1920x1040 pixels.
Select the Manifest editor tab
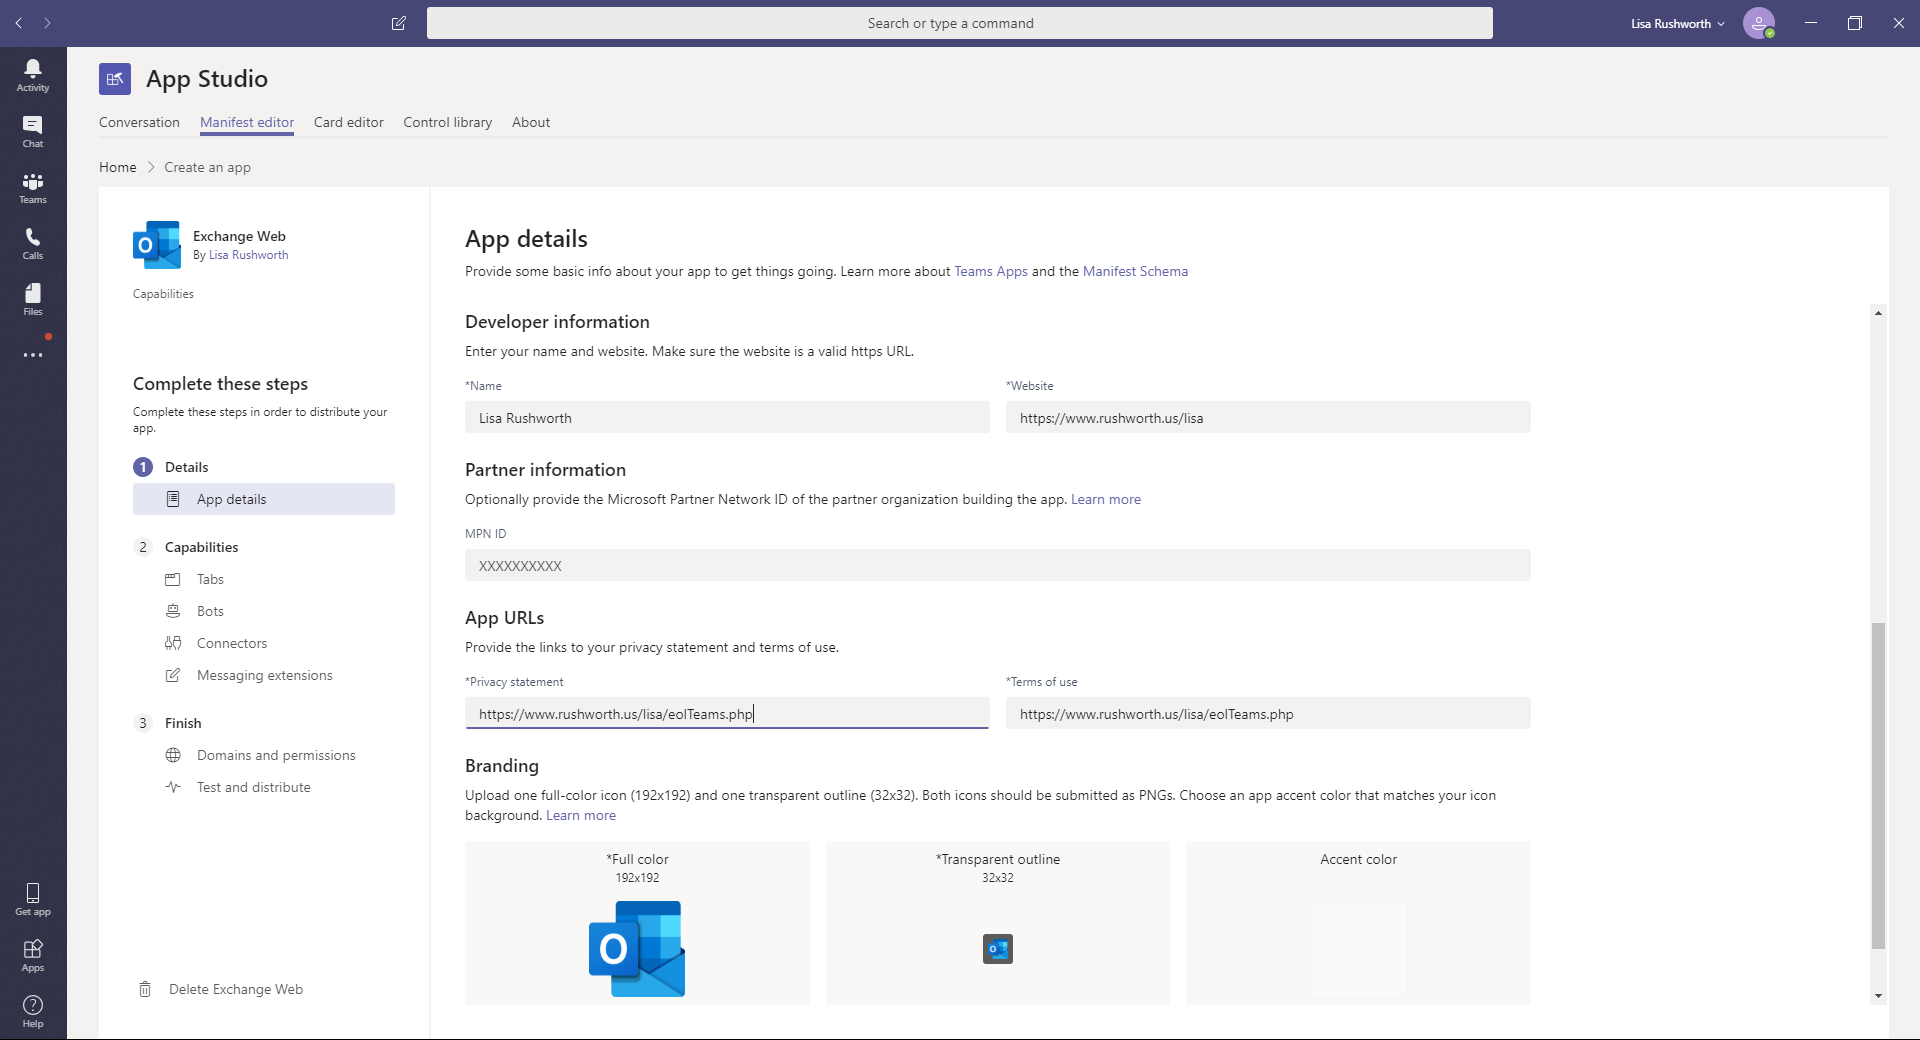(247, 122)
